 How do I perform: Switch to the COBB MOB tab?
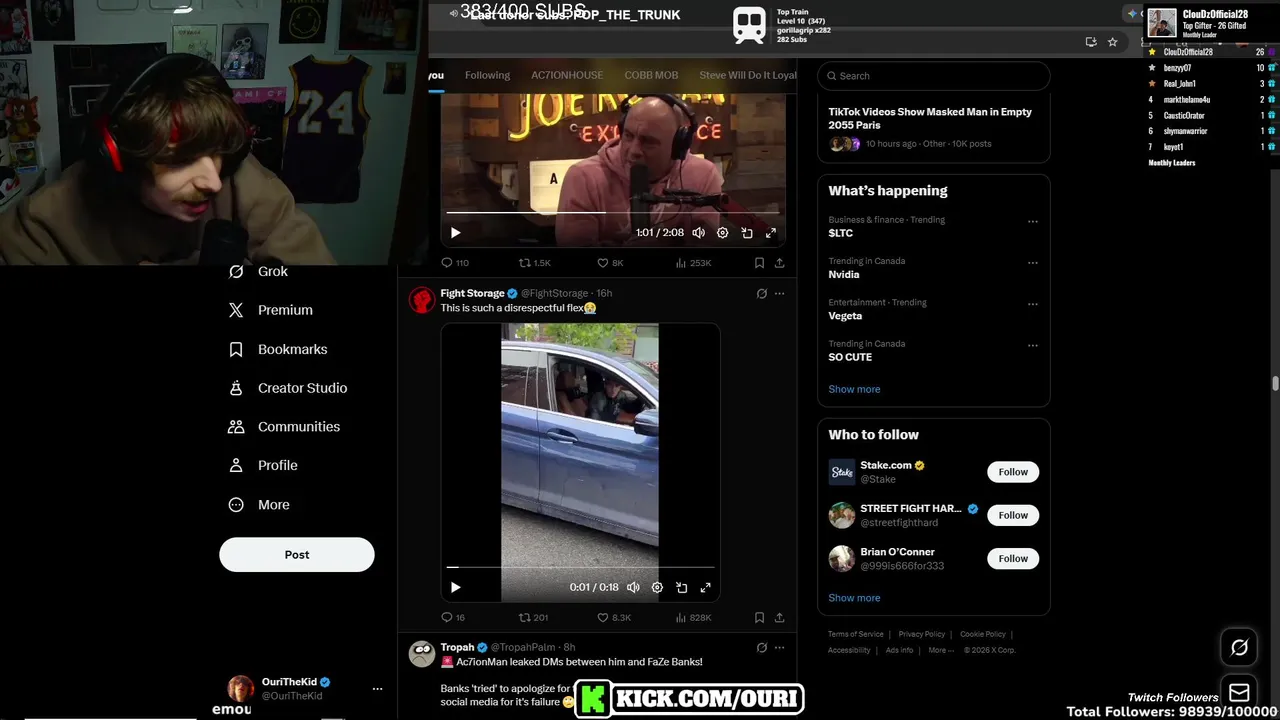tap(651, 75)
